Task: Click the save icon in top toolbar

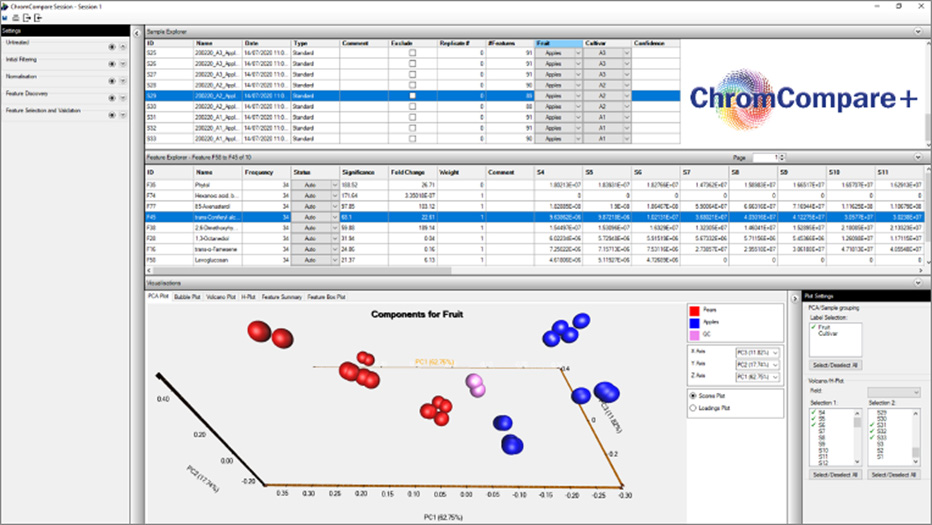Action: 5,18
